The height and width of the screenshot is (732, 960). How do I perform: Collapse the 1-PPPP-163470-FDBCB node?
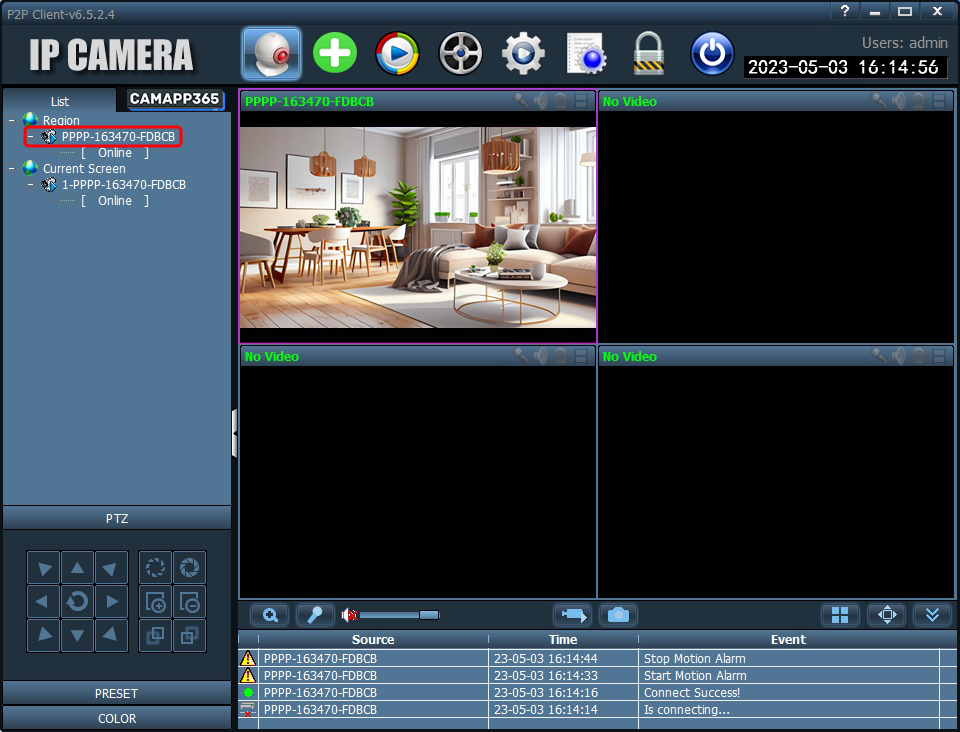[31, 184]
